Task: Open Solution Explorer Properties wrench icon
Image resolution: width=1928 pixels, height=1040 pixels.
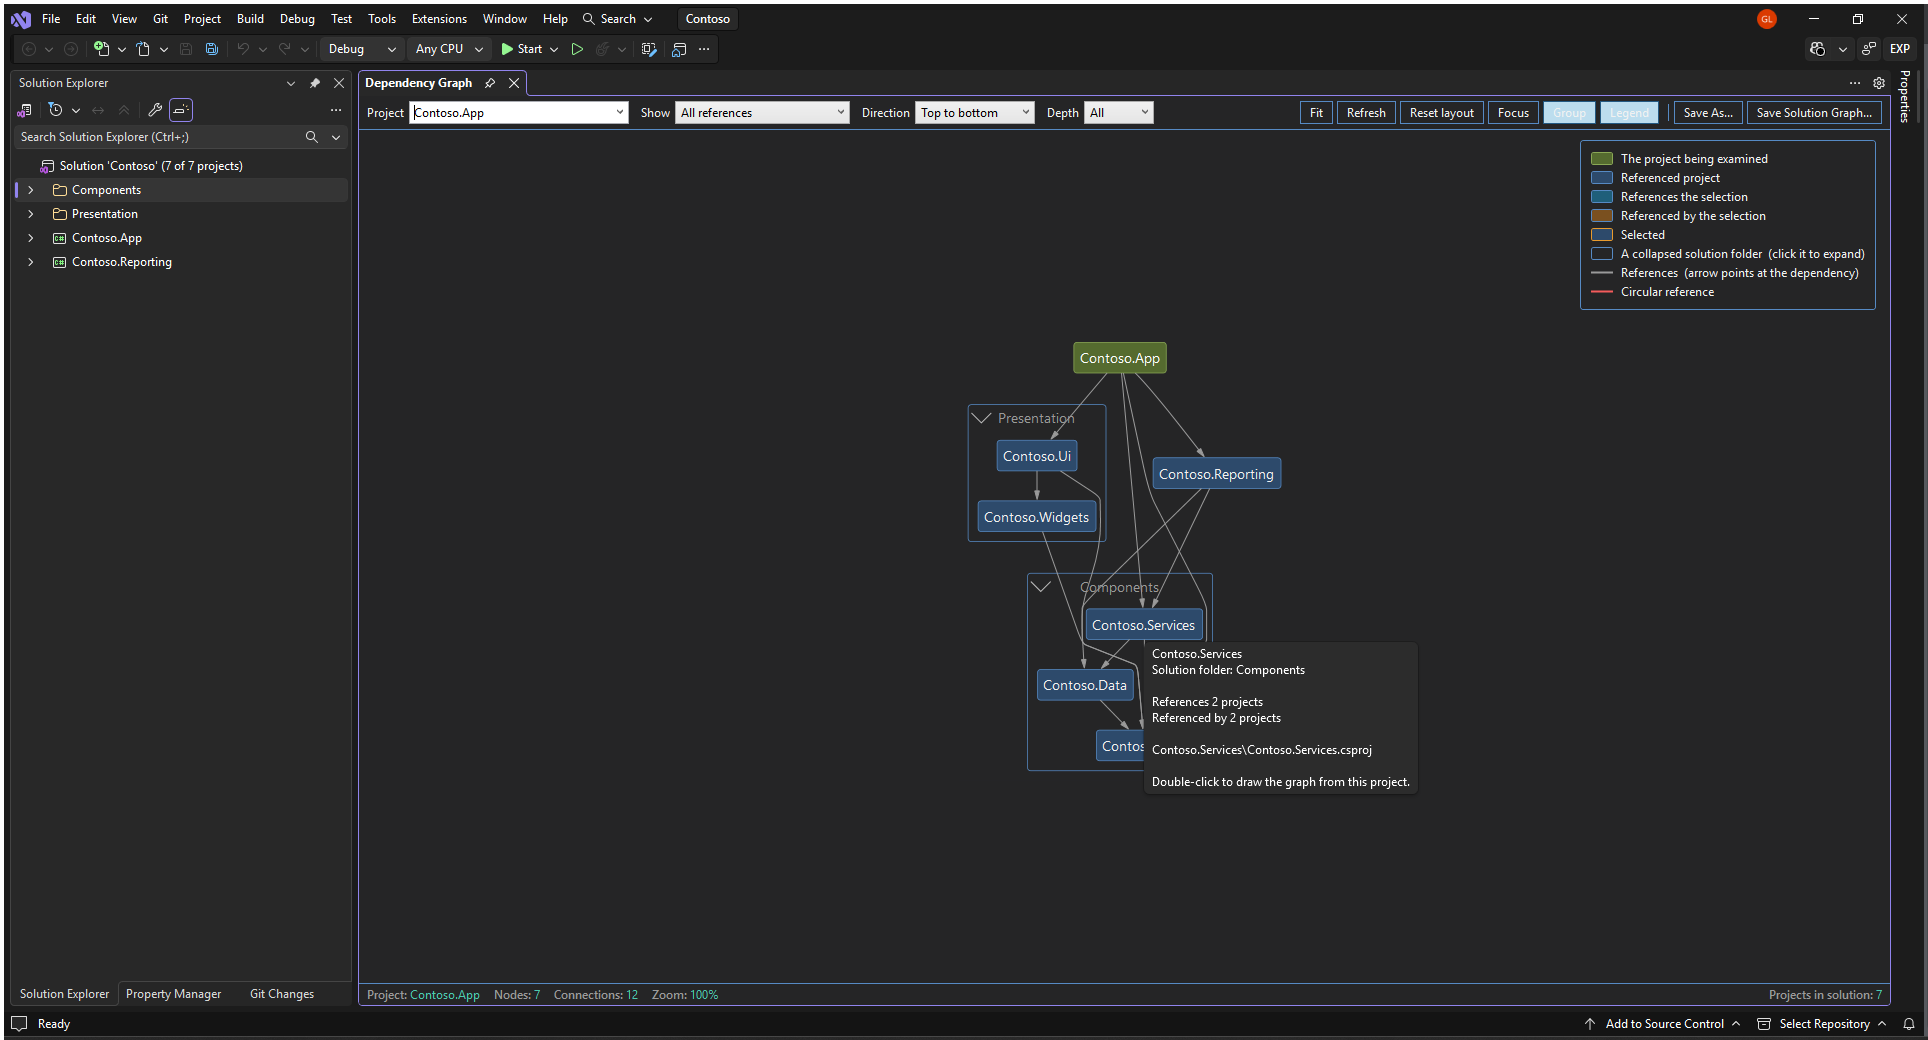Action: point(155,110)
